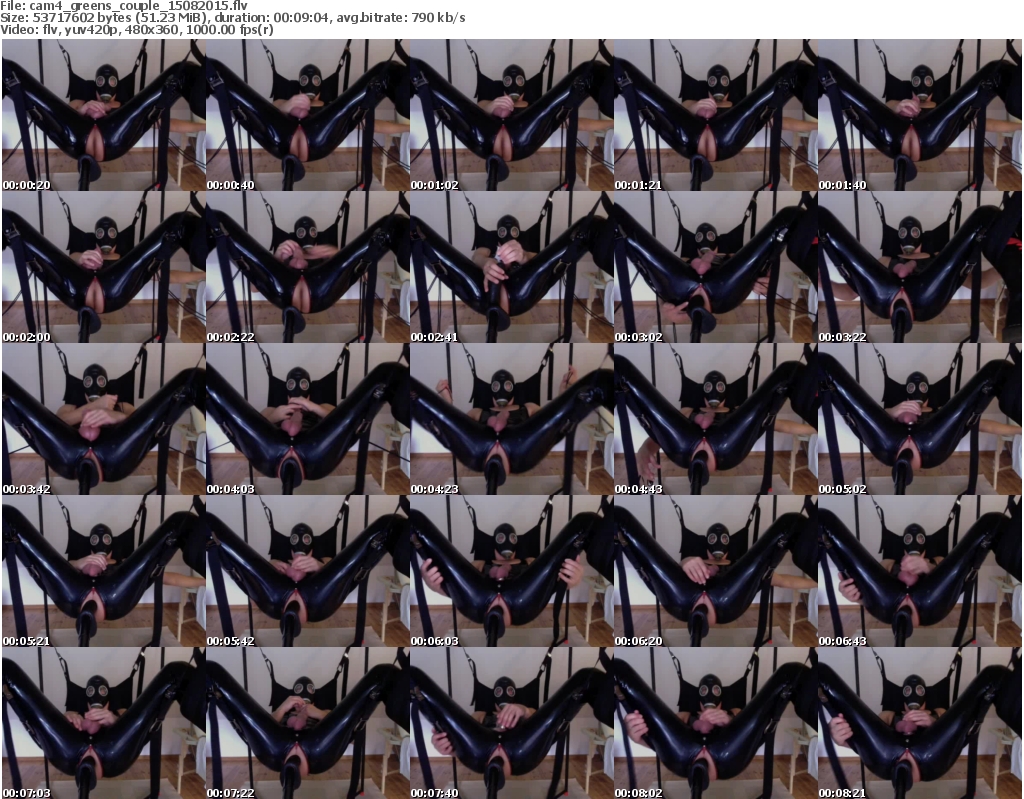The height and width of the screenshot is (799, 1024).
Task: Choose the thumbnail stamped 00:03:22
Action: 920,267
